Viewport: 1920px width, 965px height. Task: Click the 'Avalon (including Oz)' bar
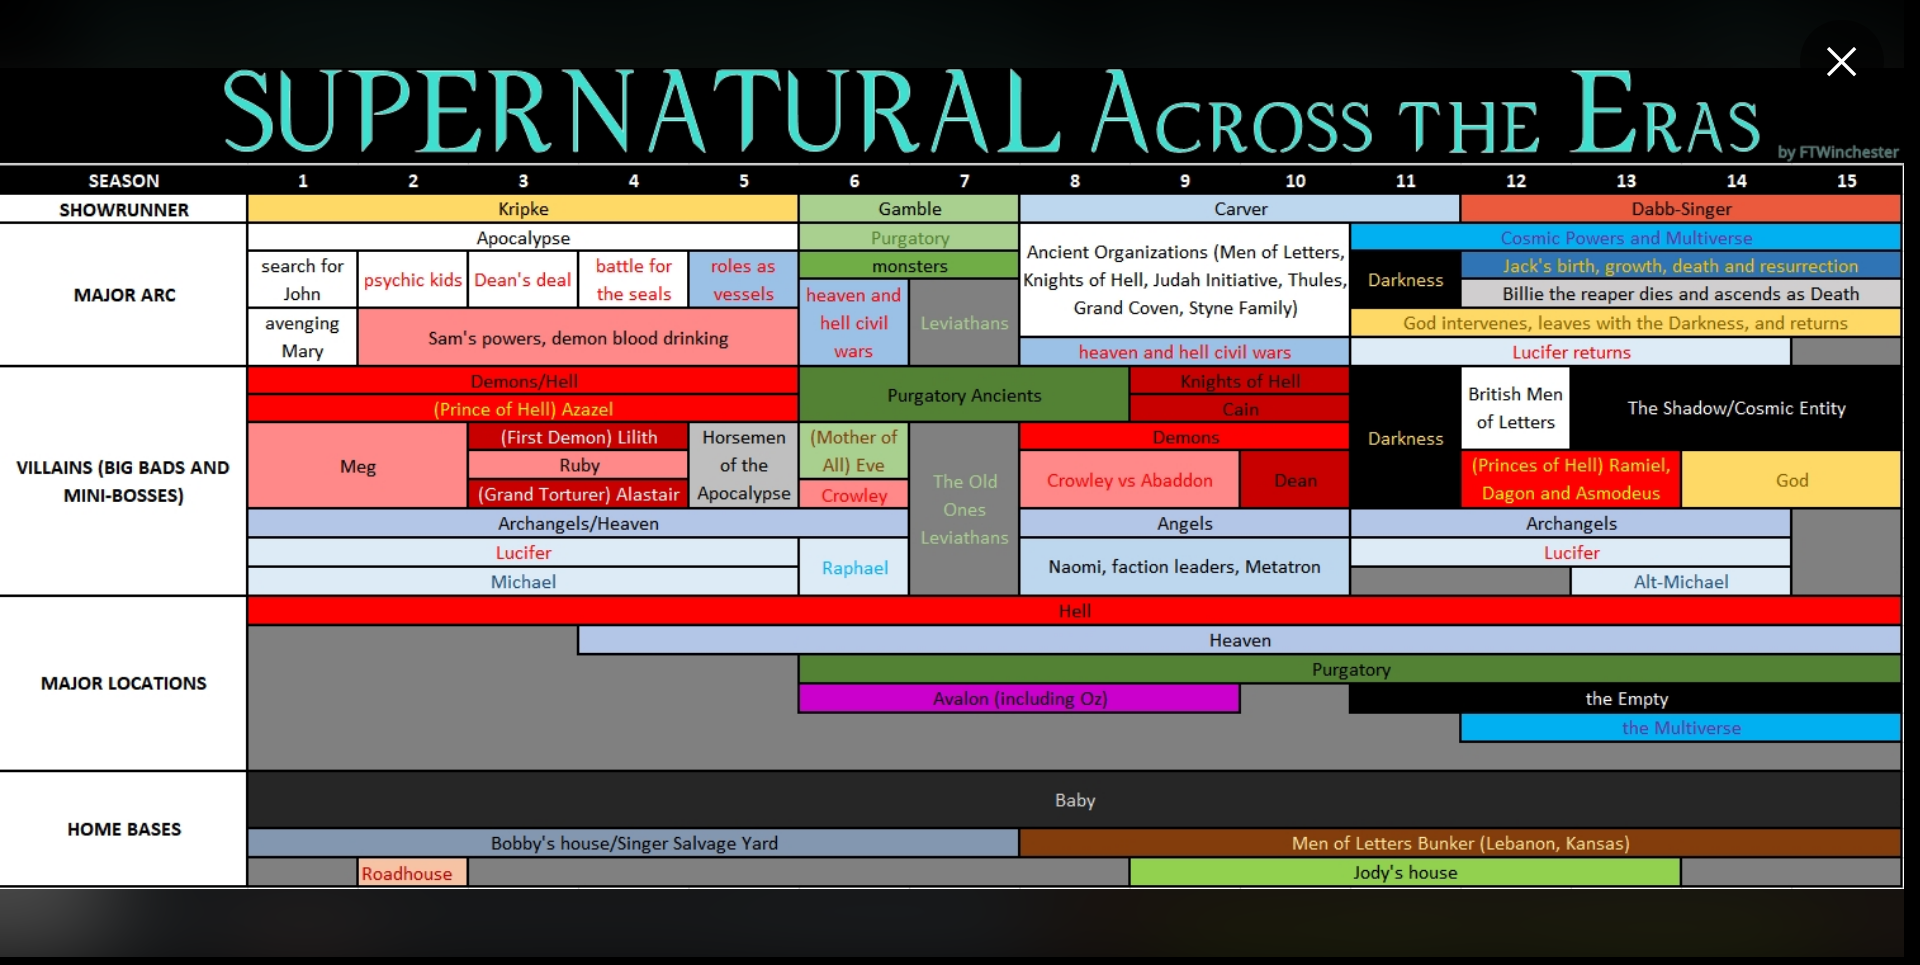click(x=1019, y=698)
